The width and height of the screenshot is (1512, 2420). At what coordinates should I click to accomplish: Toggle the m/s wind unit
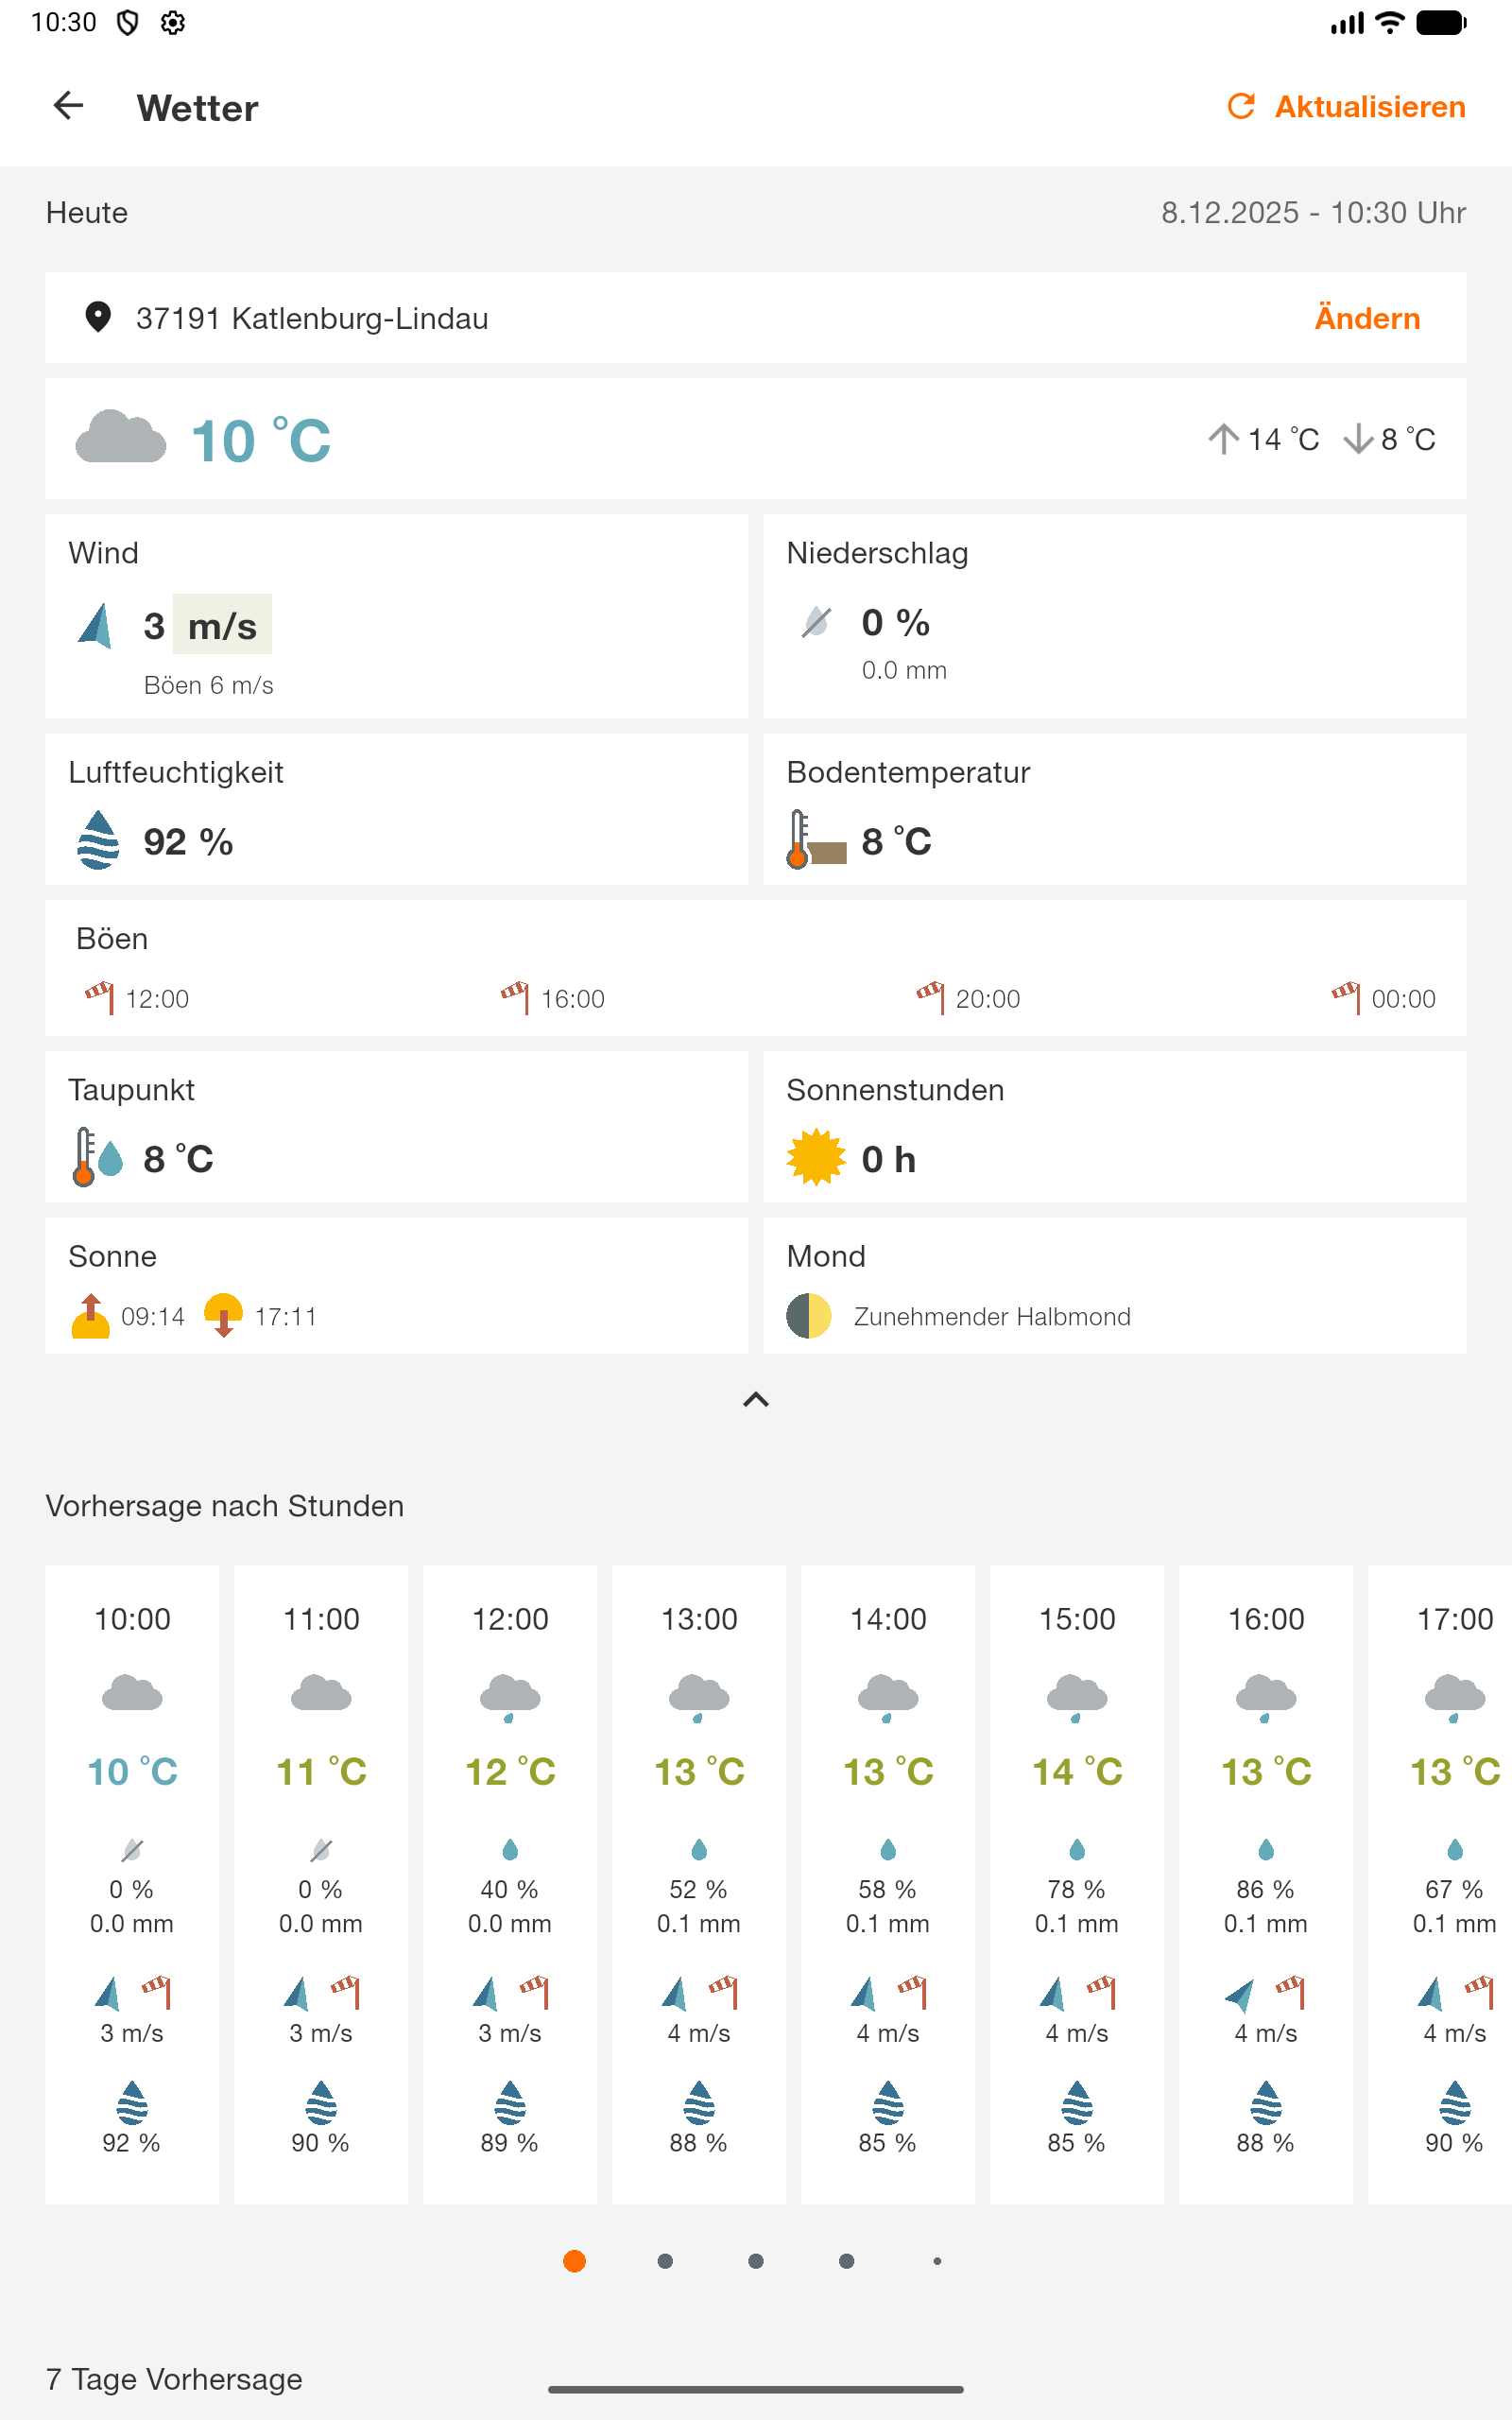point(222,625)
